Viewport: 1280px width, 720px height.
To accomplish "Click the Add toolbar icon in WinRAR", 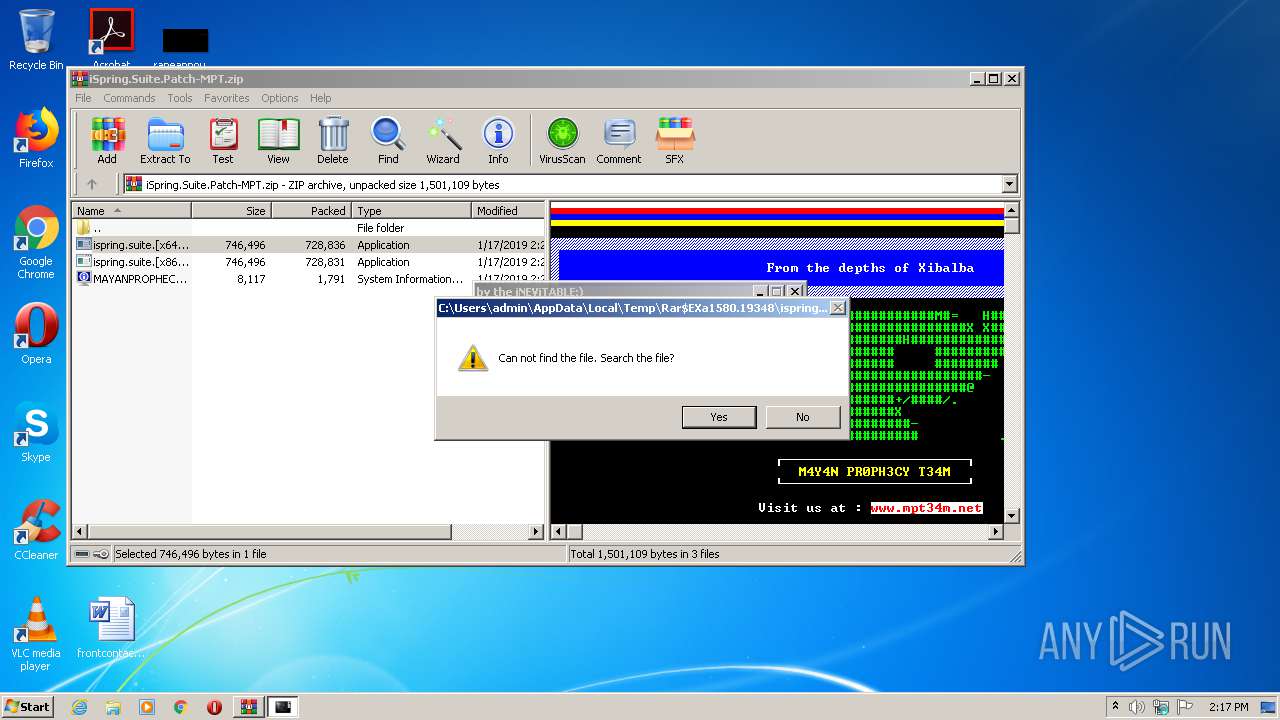I will click(x=107, y=140).
